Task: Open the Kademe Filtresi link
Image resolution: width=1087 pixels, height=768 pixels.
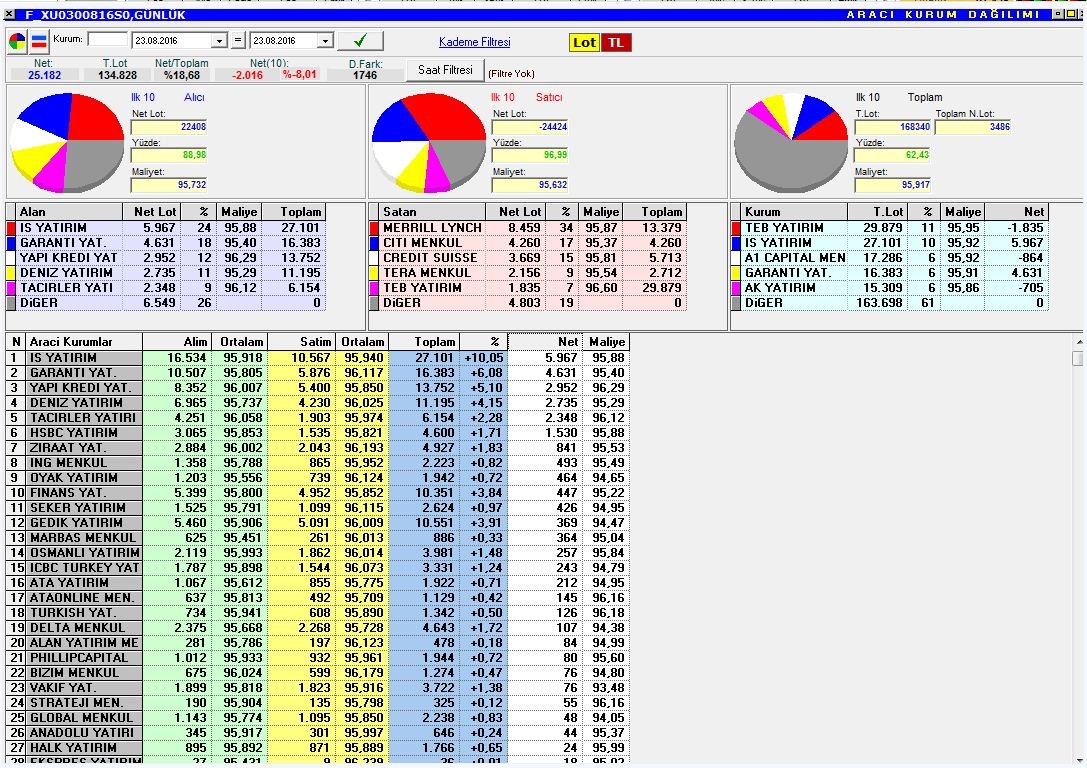Action: (474, 42)
